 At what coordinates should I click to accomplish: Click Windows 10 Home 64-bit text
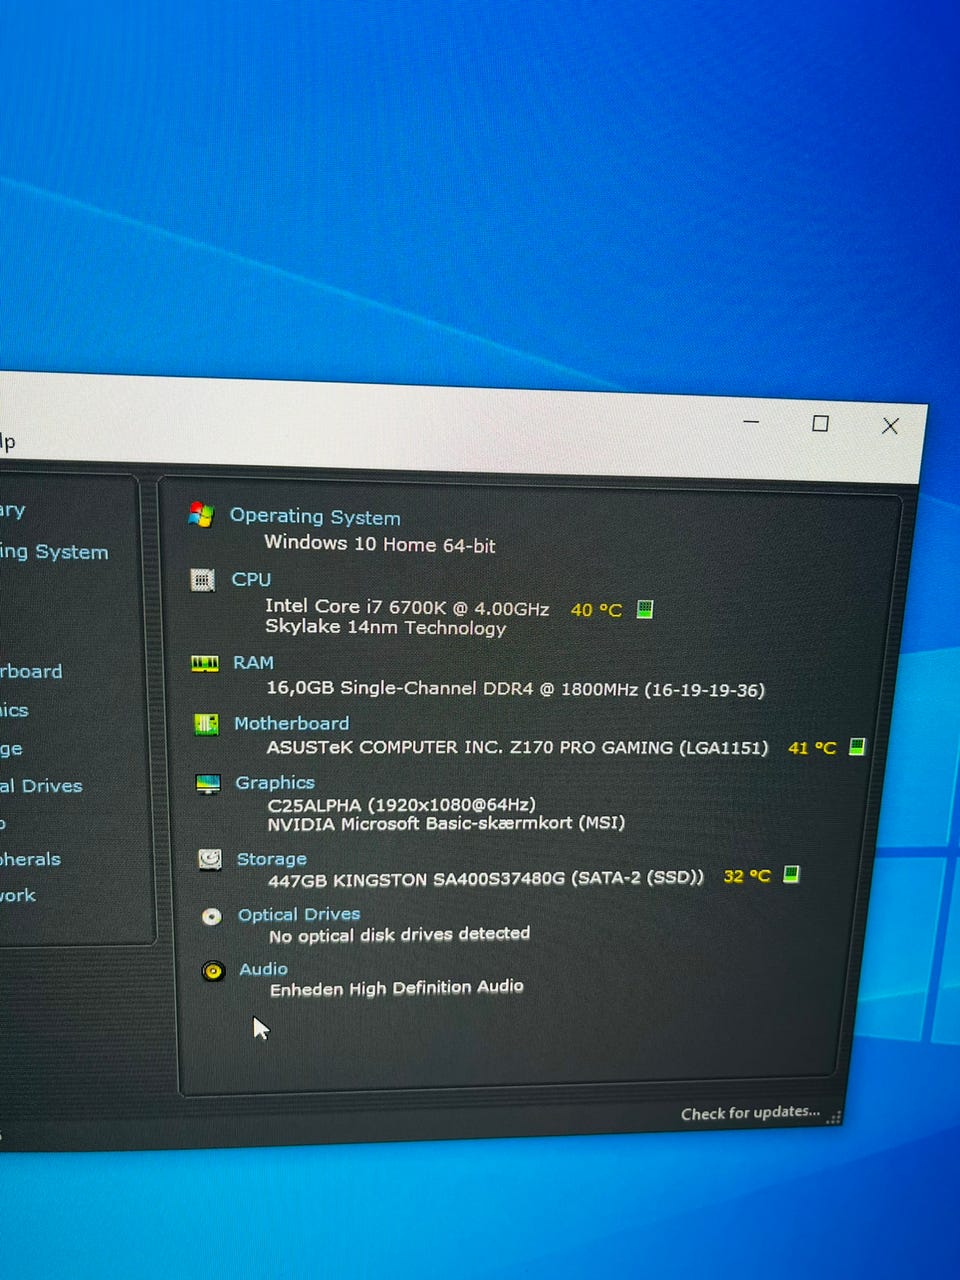pos(379,544)
